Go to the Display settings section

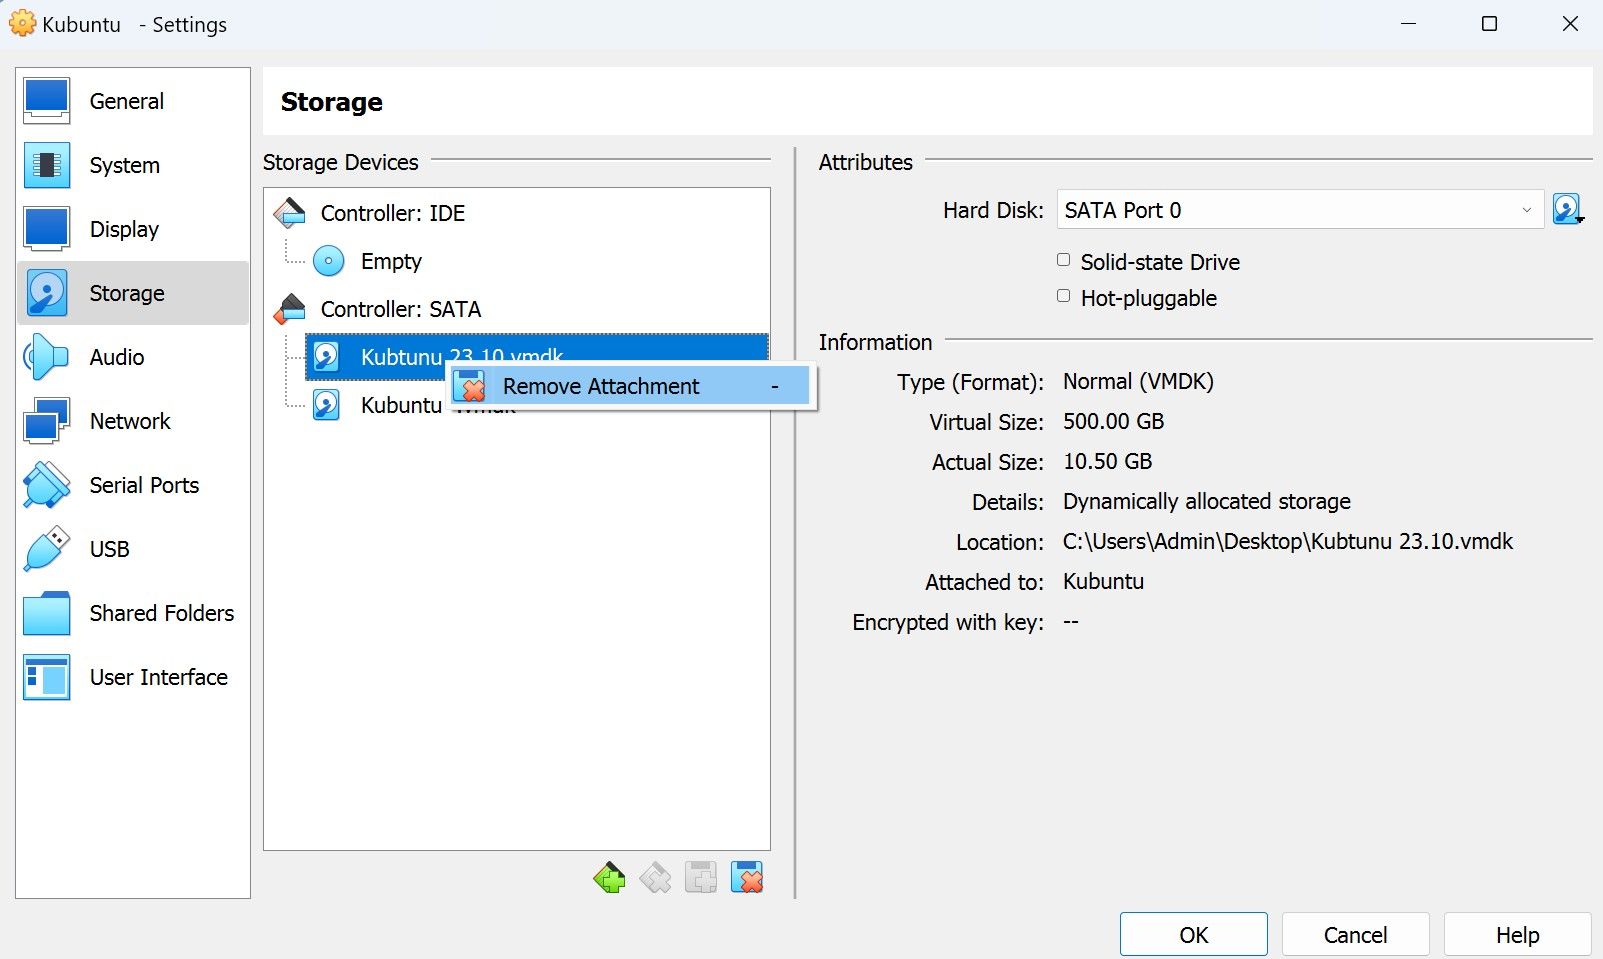(124, 229)
